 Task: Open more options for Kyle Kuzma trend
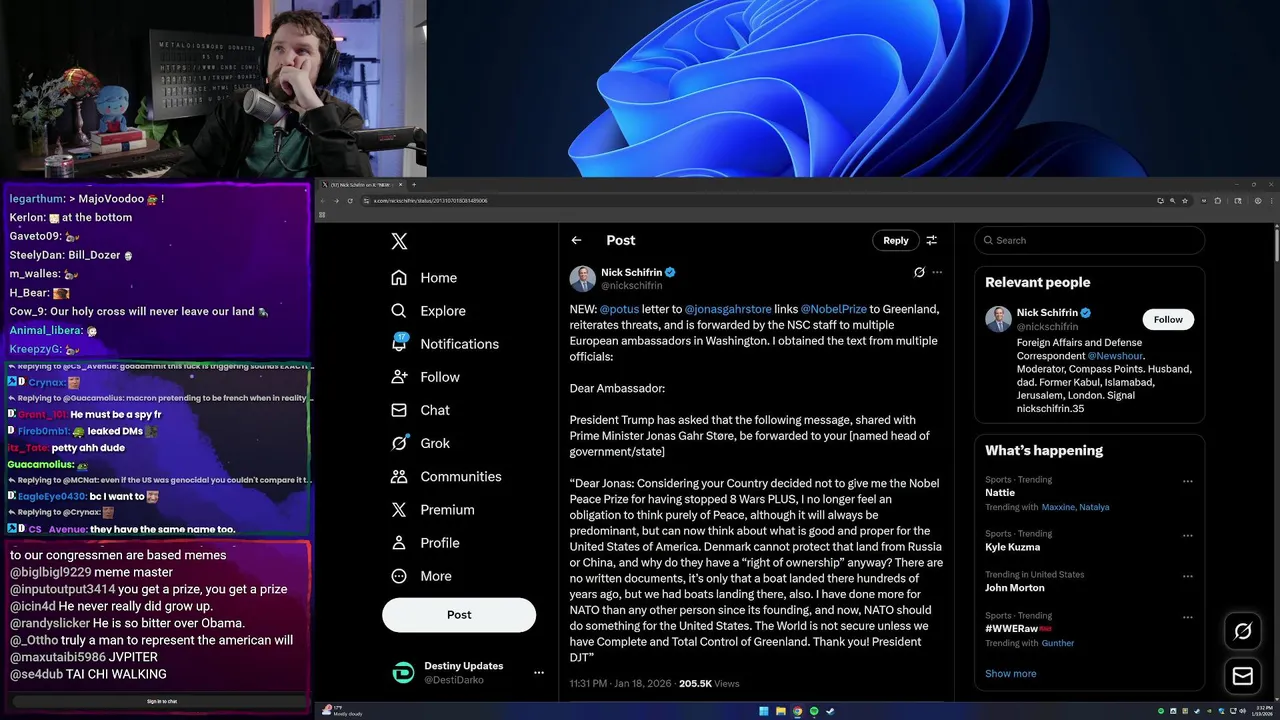(x=1188, y=535)
